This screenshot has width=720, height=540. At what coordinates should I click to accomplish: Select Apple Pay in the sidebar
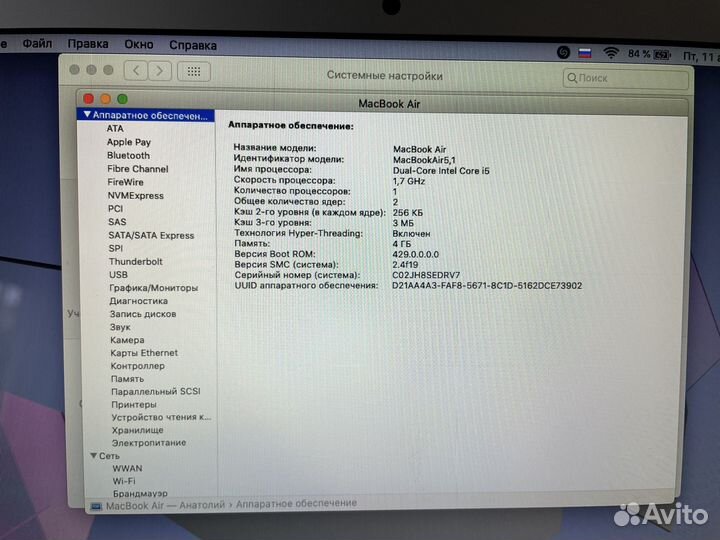(129, 142)
